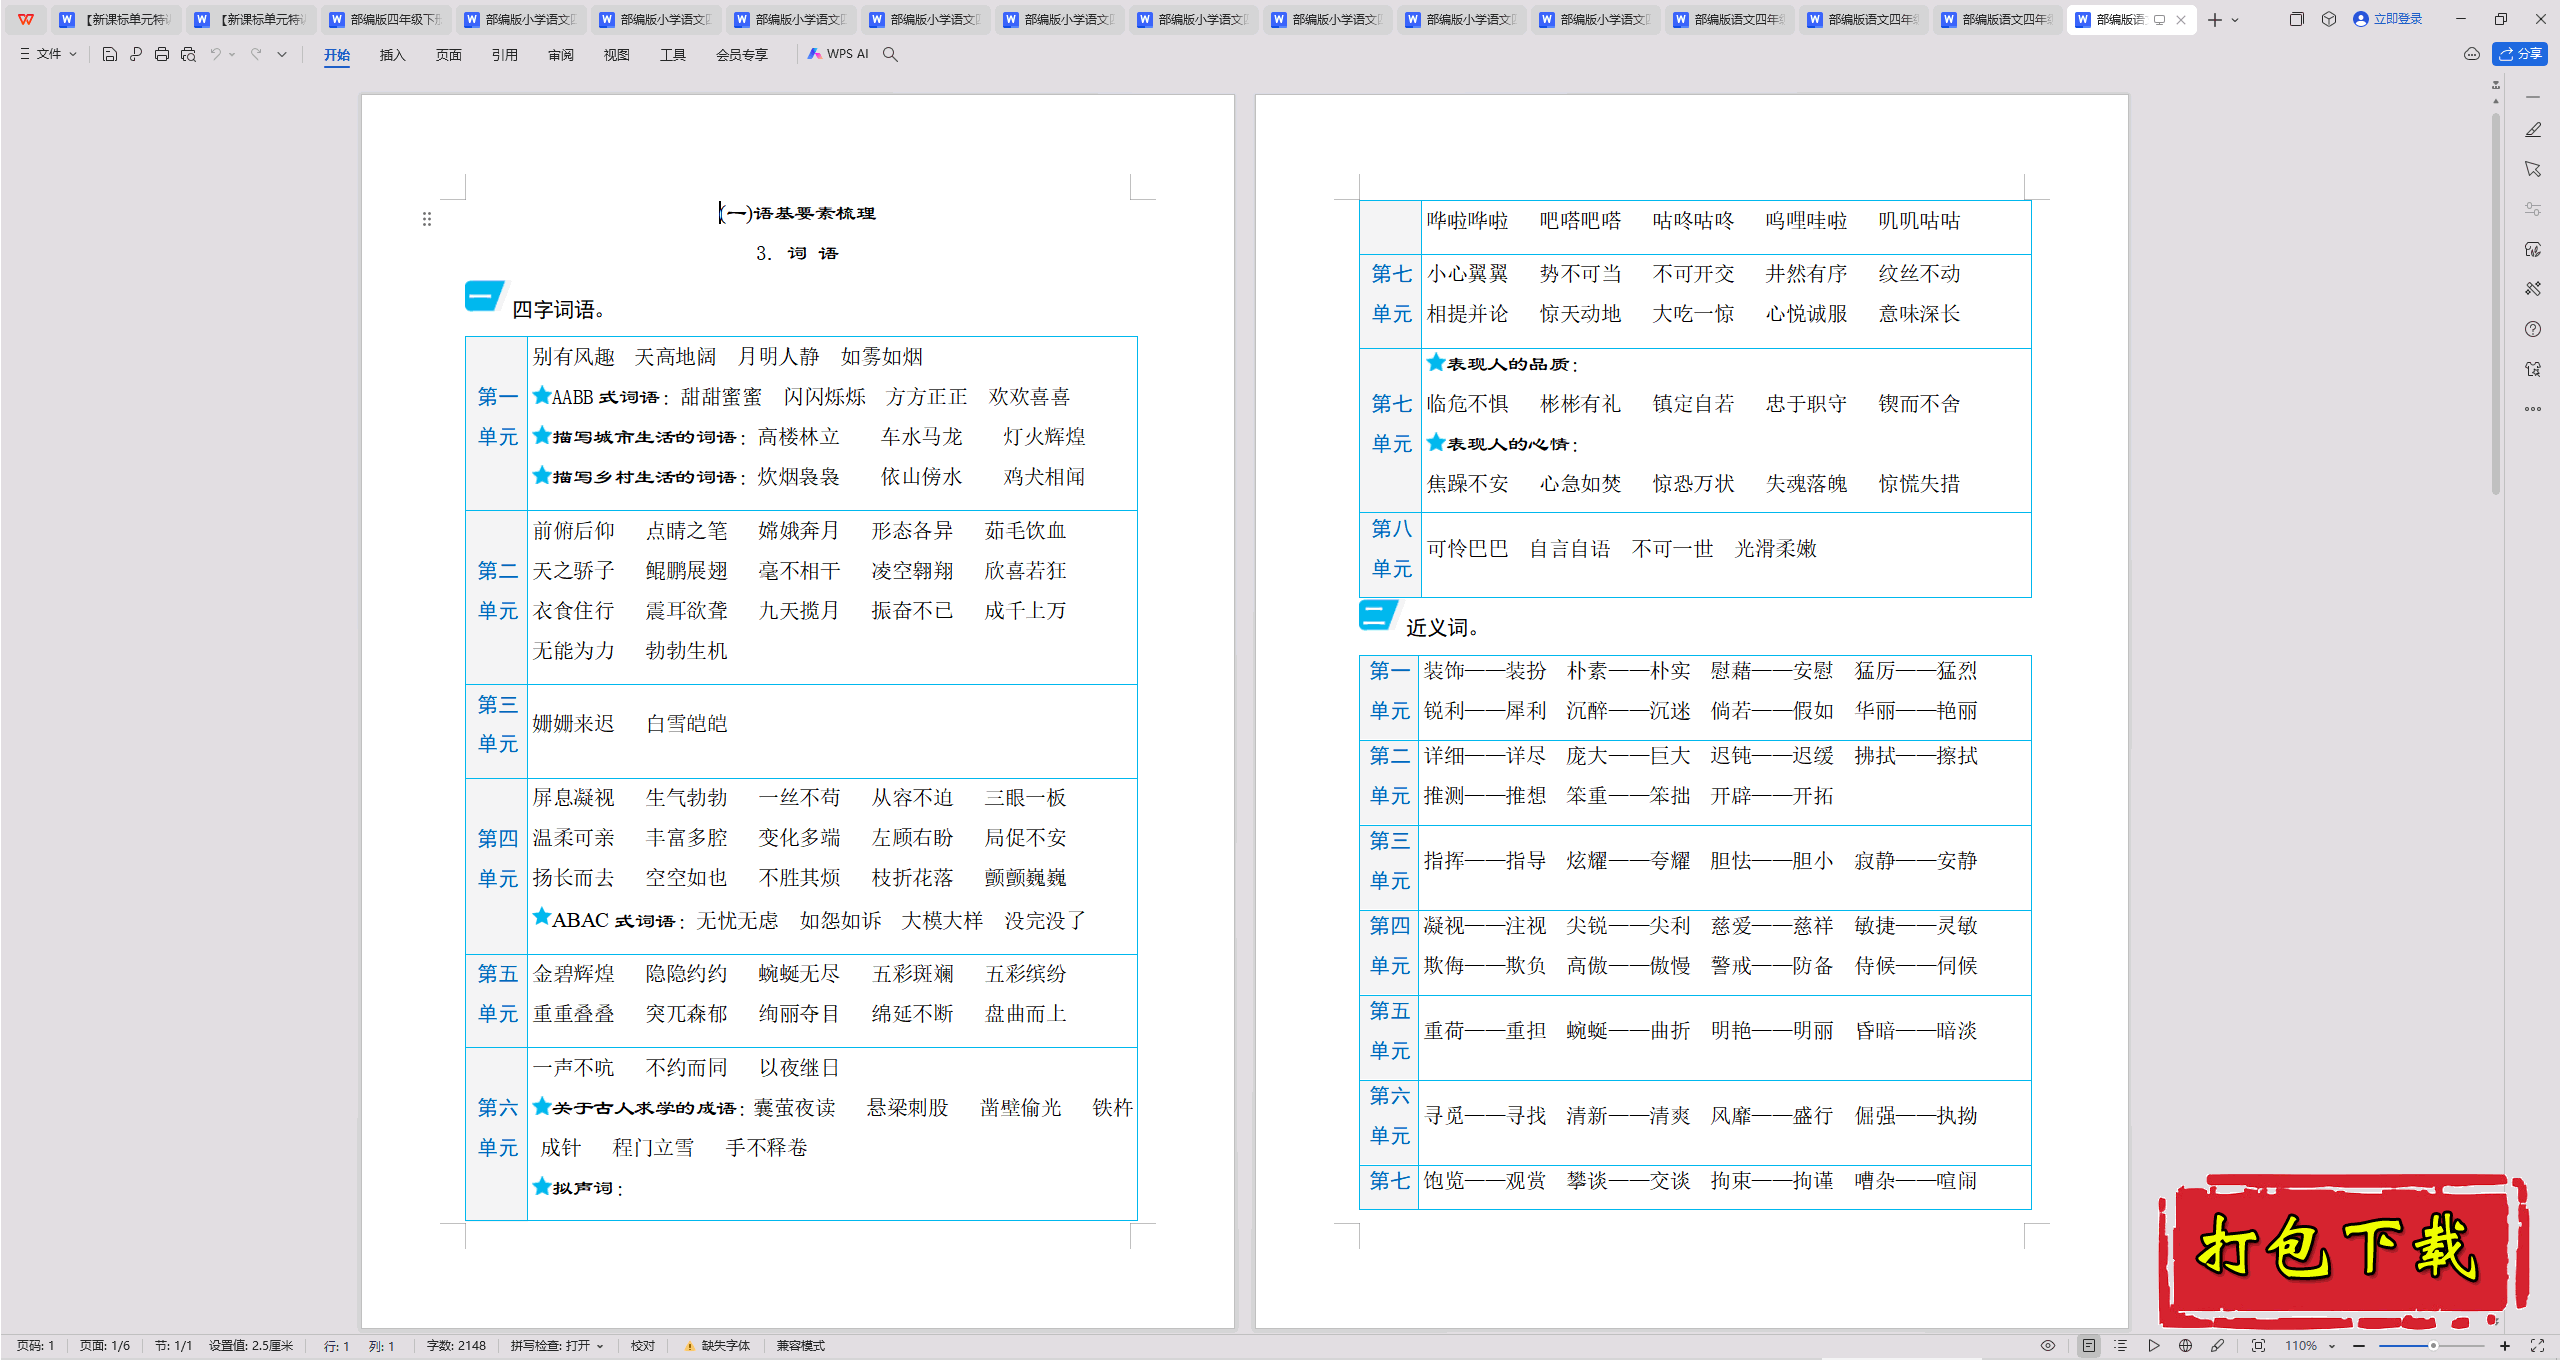The image size is (2560, 1360).
Task: Click the zoom out minus button
Action: (x=2359, y=1346)
